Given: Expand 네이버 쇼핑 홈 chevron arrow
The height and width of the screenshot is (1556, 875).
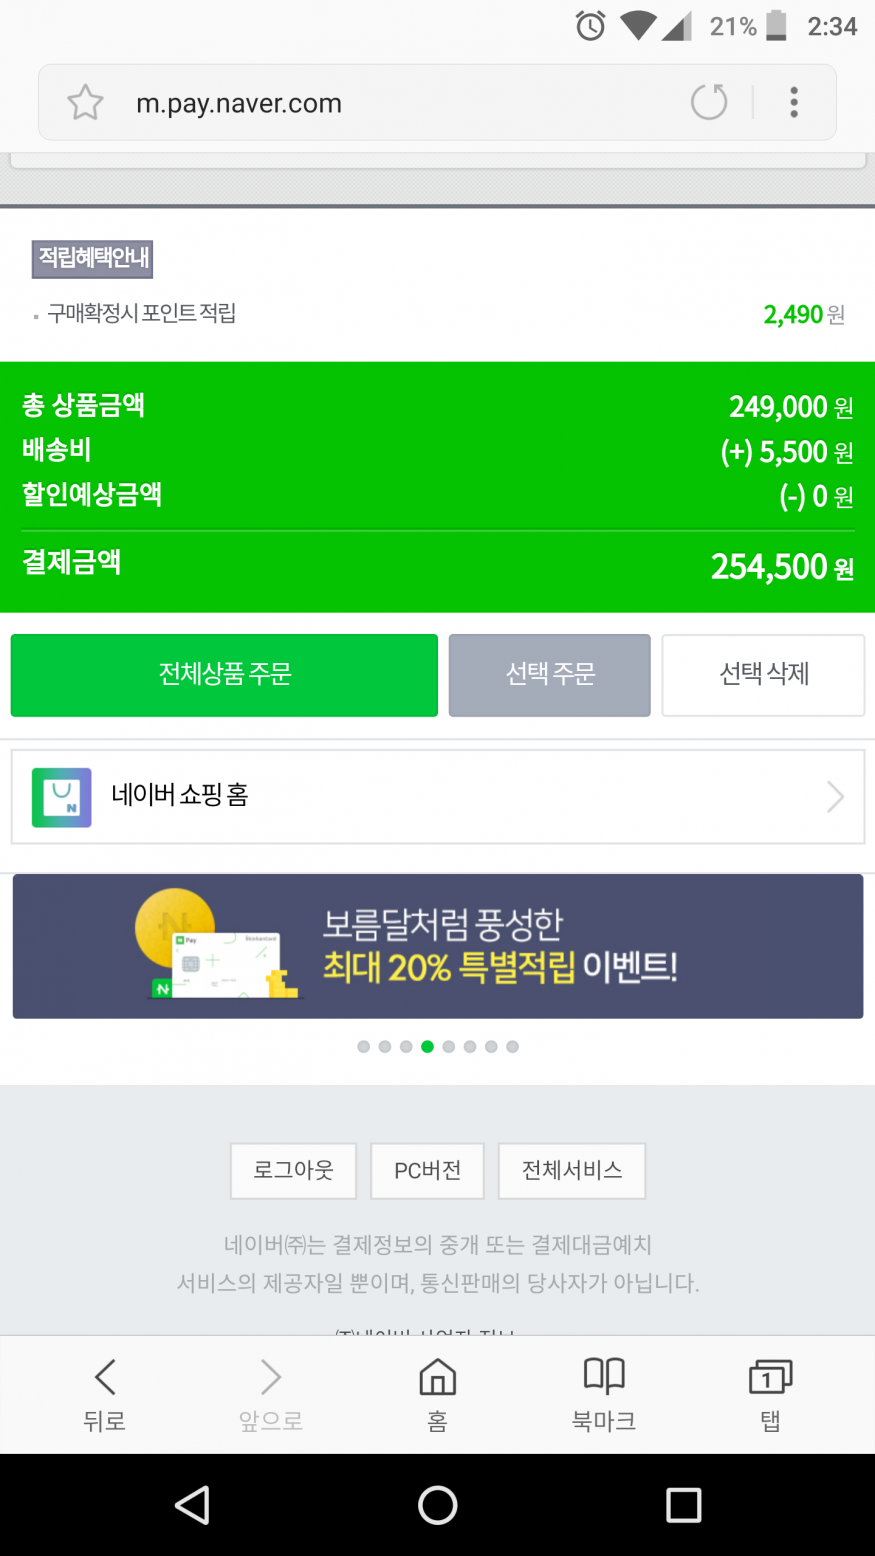Looking at the screenshot, I should point(835,797).
